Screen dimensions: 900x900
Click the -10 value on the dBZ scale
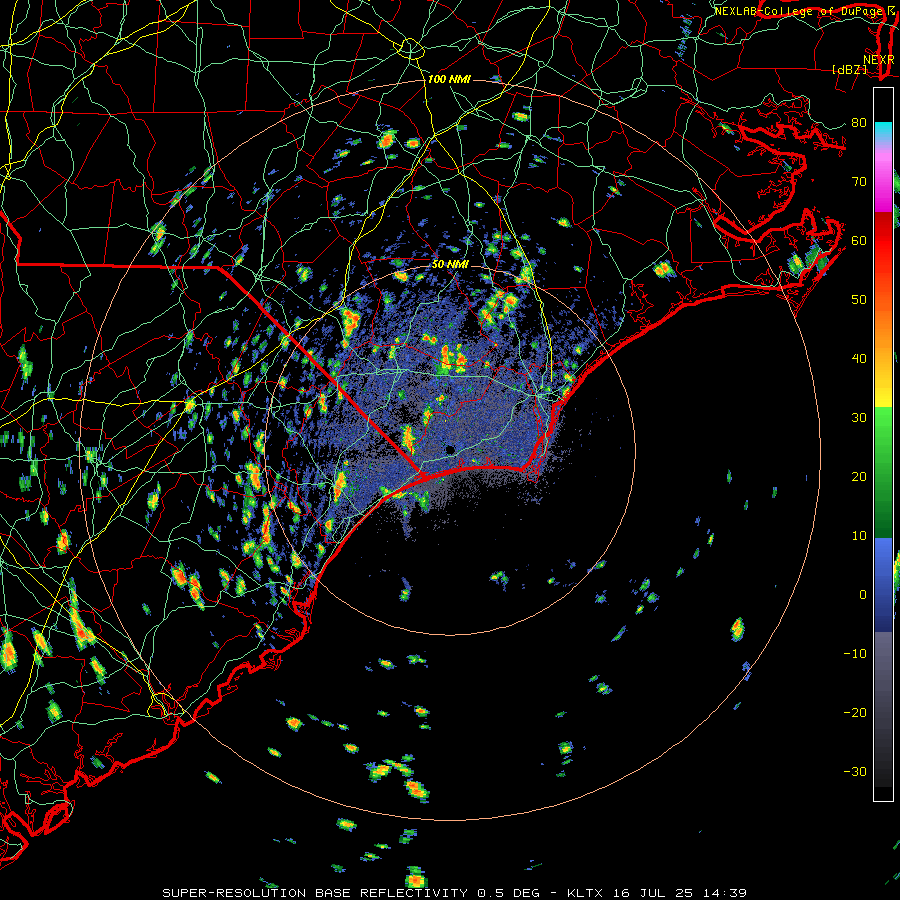tap(855, 653)
